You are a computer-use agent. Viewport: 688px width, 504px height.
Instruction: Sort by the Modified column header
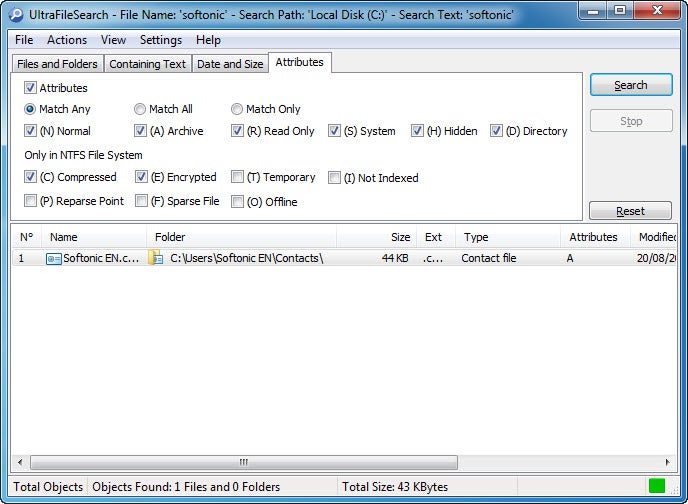654,237
